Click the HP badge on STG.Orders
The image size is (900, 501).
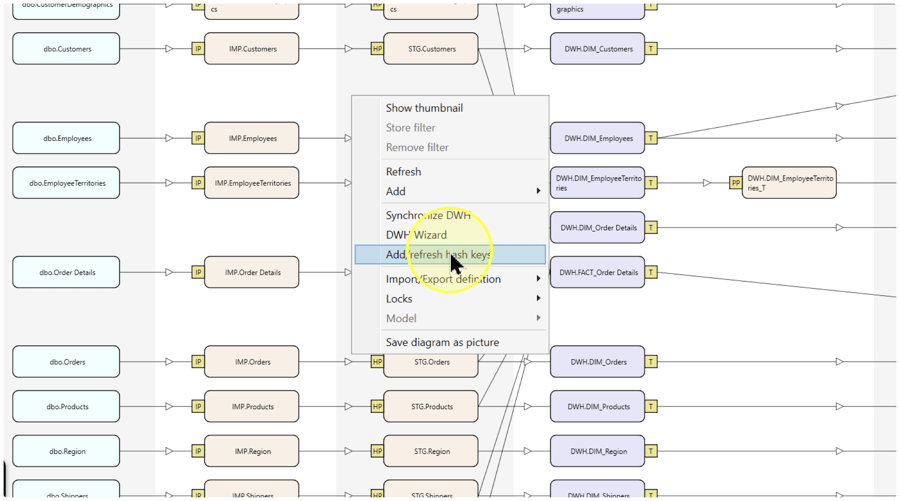[377, 362]
